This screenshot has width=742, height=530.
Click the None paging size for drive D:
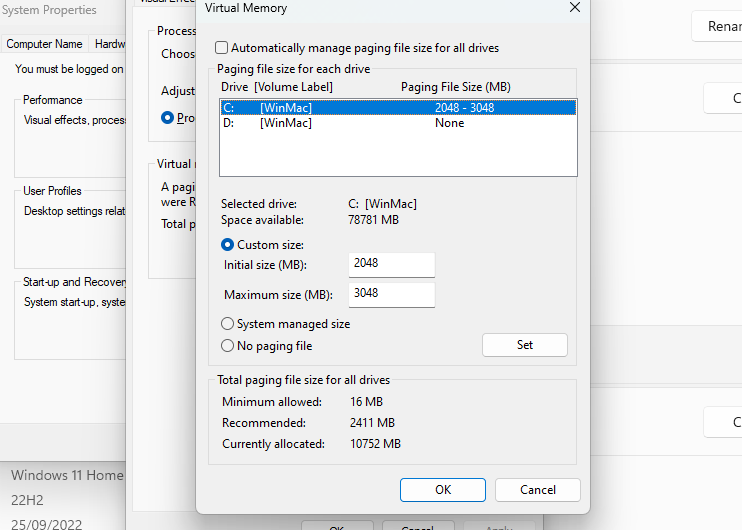coord(450,123)
